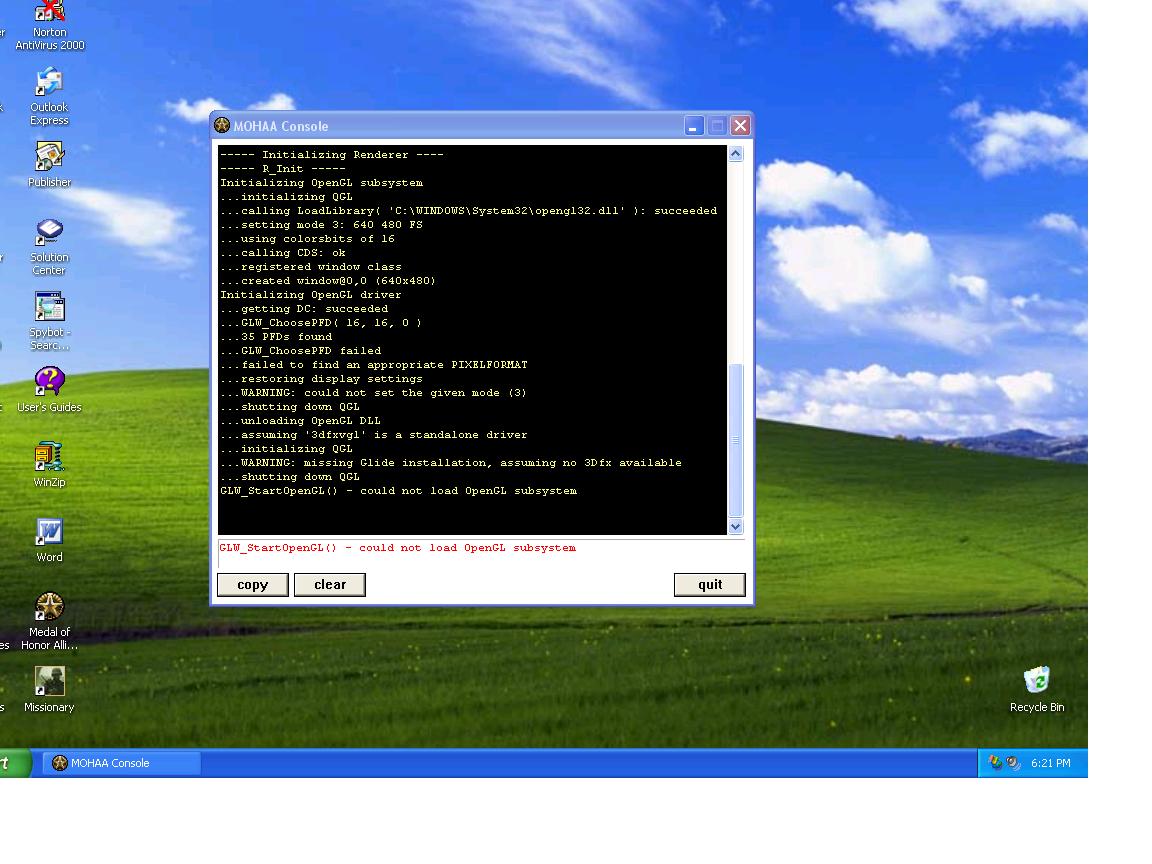Click line '...GLW_ChoosePFD( 16, 16, 0 )'
Screen dimensions: 1152x864
pyautogui.click(x=321, y=323)
